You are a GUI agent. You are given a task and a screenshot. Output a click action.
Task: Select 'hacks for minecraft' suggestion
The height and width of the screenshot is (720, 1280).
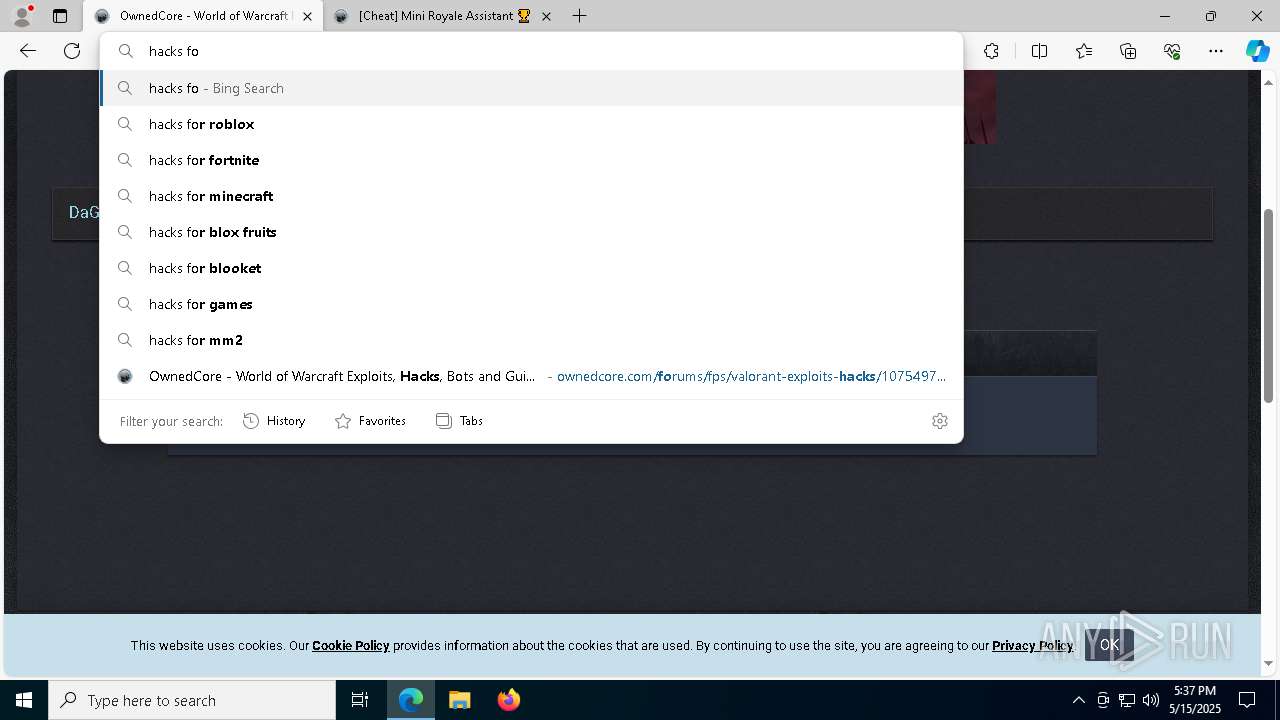(531, 196)
